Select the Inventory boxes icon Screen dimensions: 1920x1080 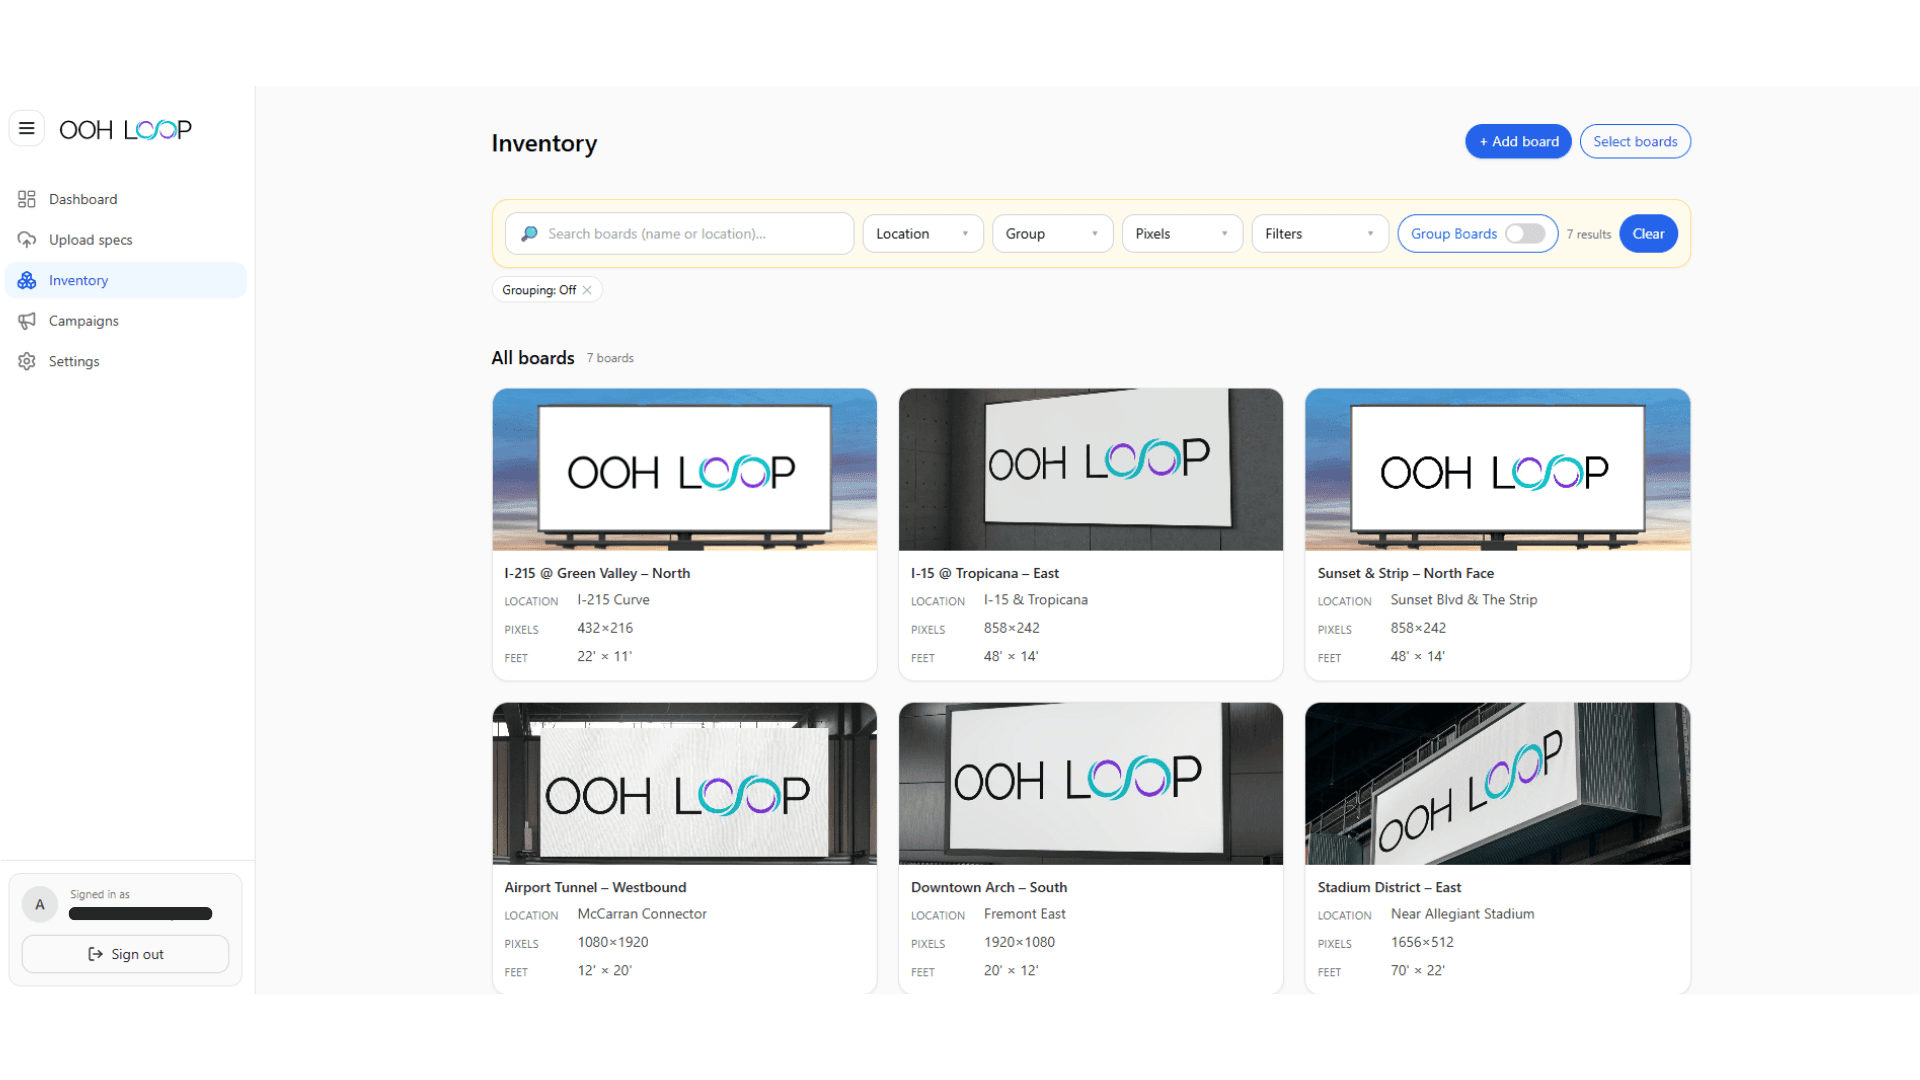[26, 280]
